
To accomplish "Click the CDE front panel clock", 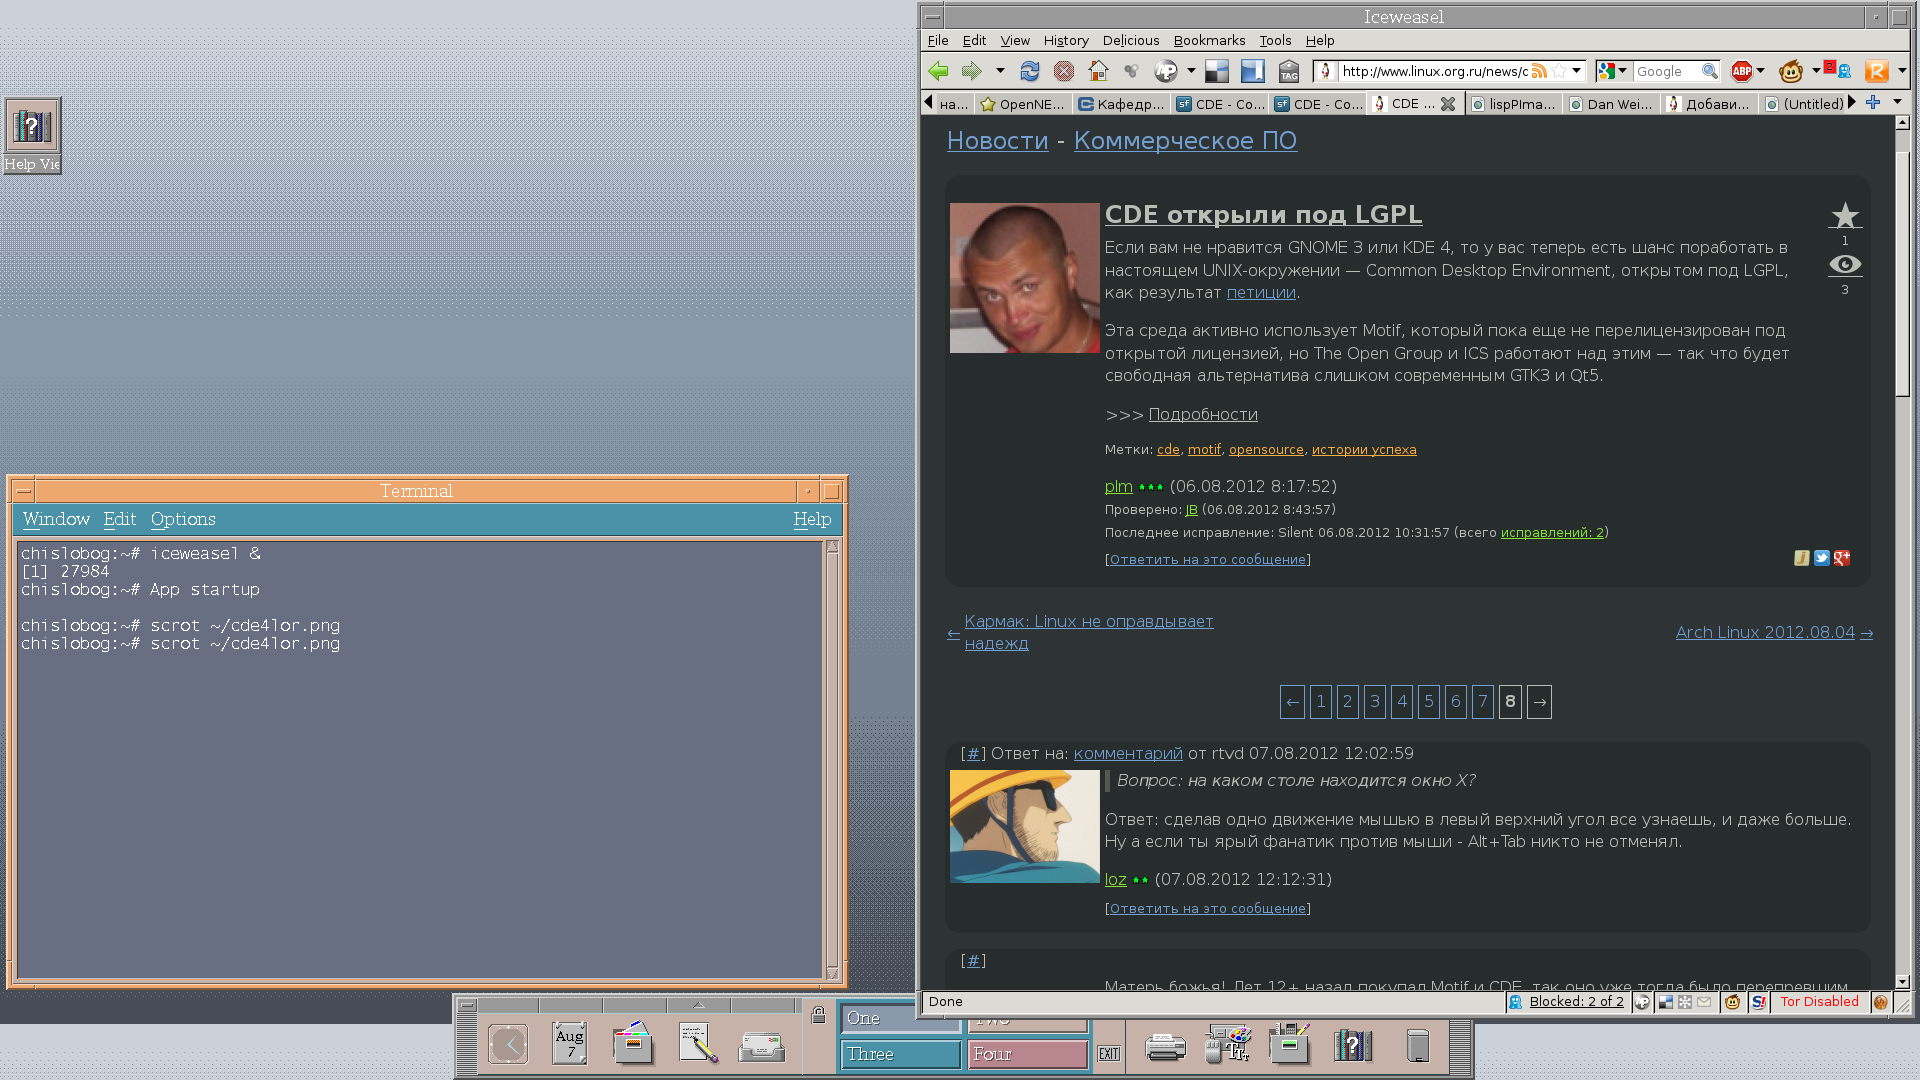I will coord(508,1045).
